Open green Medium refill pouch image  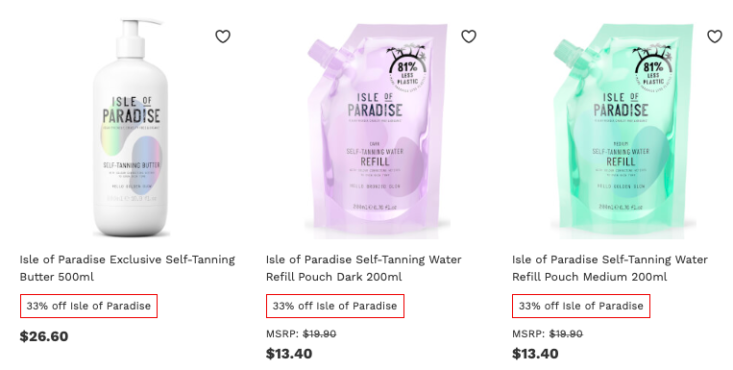pos(623,131)
